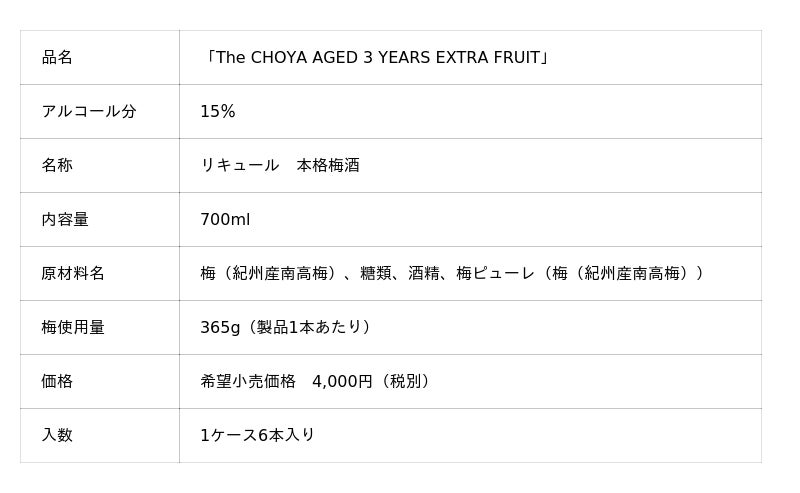Select the 365g amount value
Screen dimensions: 800x493
tap(219, 328)
